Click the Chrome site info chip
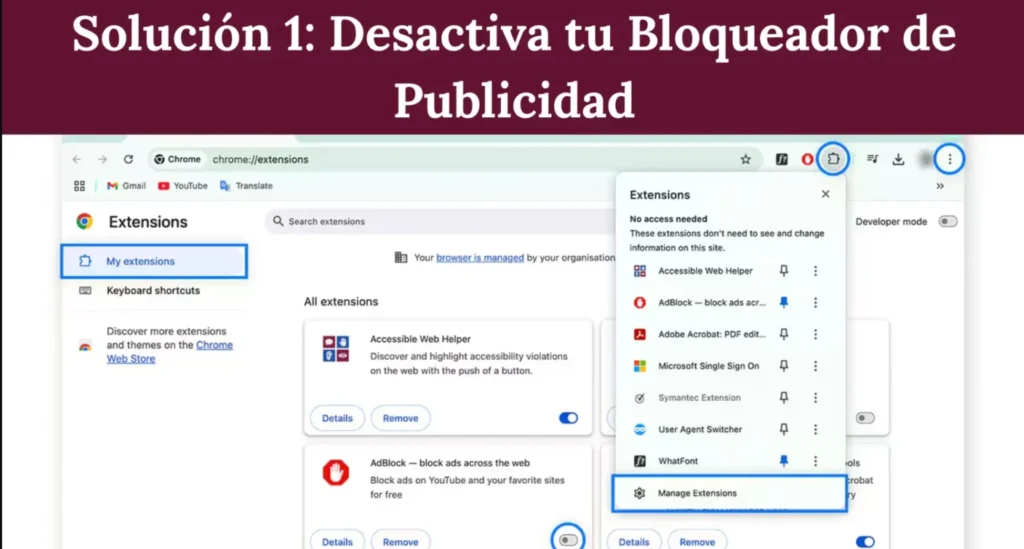The height and width of the screenshot is (549, 1024). click(178, 159)
